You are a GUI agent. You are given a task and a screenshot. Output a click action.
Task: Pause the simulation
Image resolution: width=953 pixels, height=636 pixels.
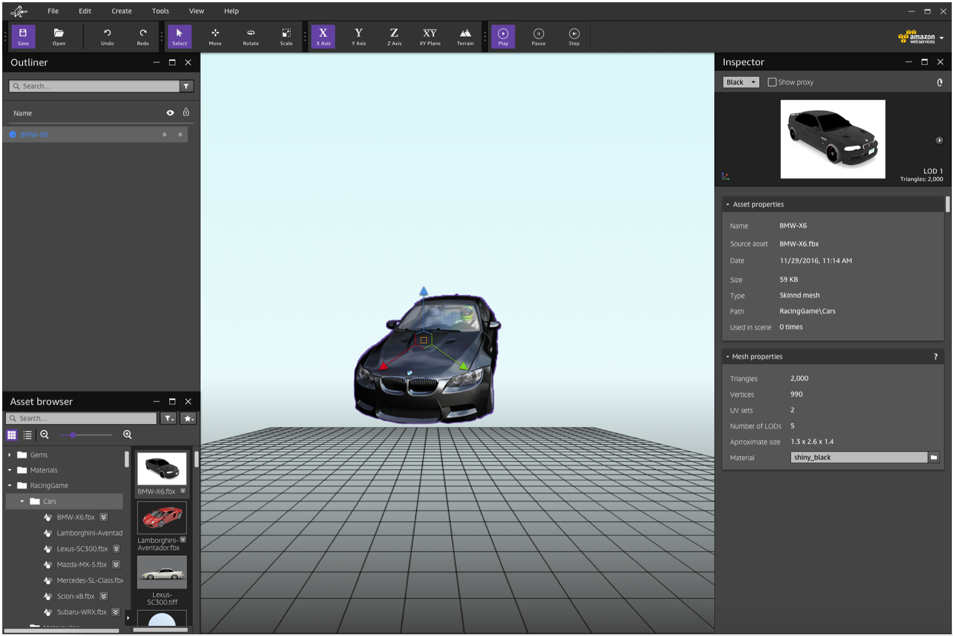538,36
